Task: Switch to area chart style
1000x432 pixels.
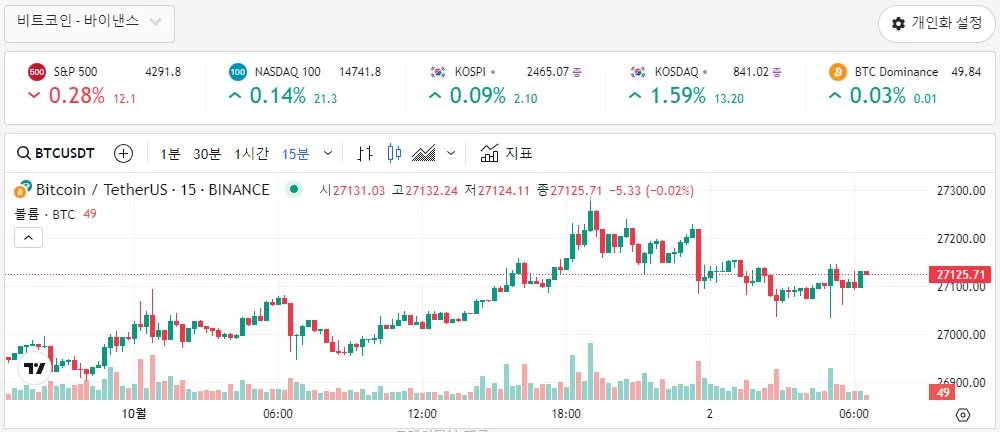Action: point(424,153)
